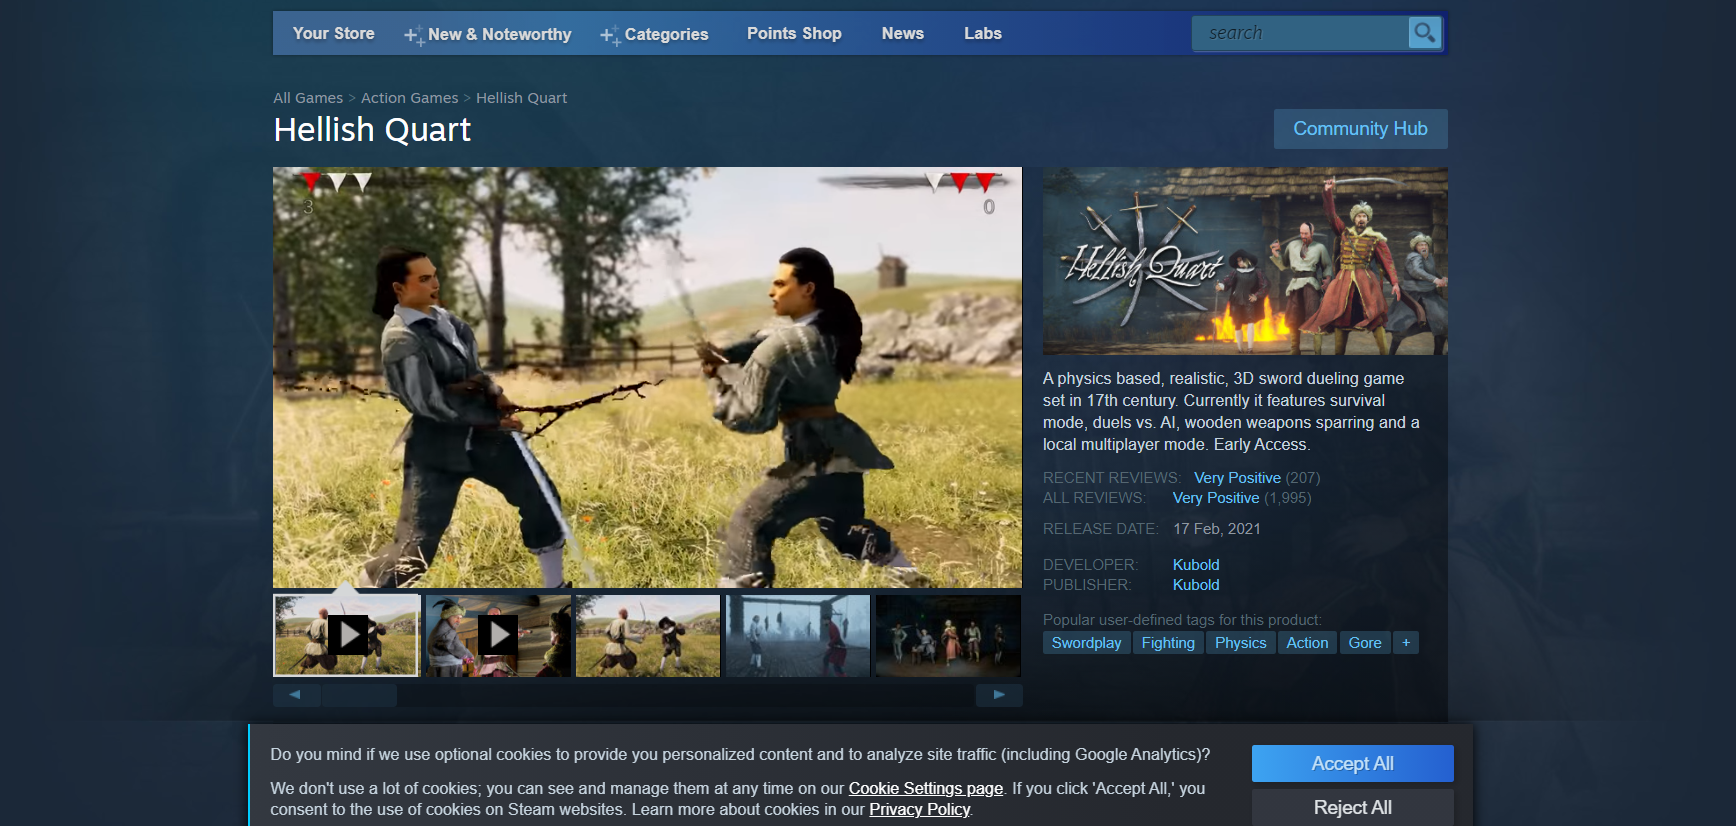Screen dimensions: 1736x826
Task: Open the Privacy Policy link
Action: click(x=919, y=809)
